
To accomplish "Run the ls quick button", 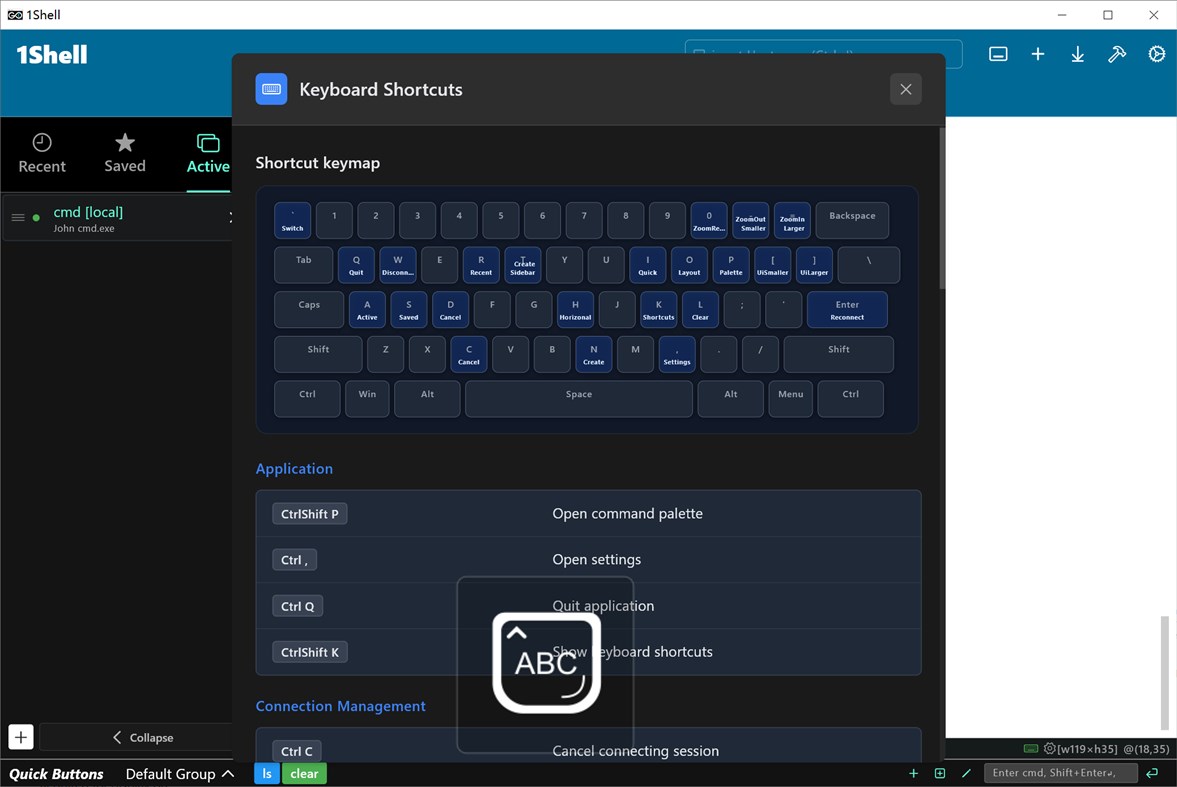I will pos(266,773).
